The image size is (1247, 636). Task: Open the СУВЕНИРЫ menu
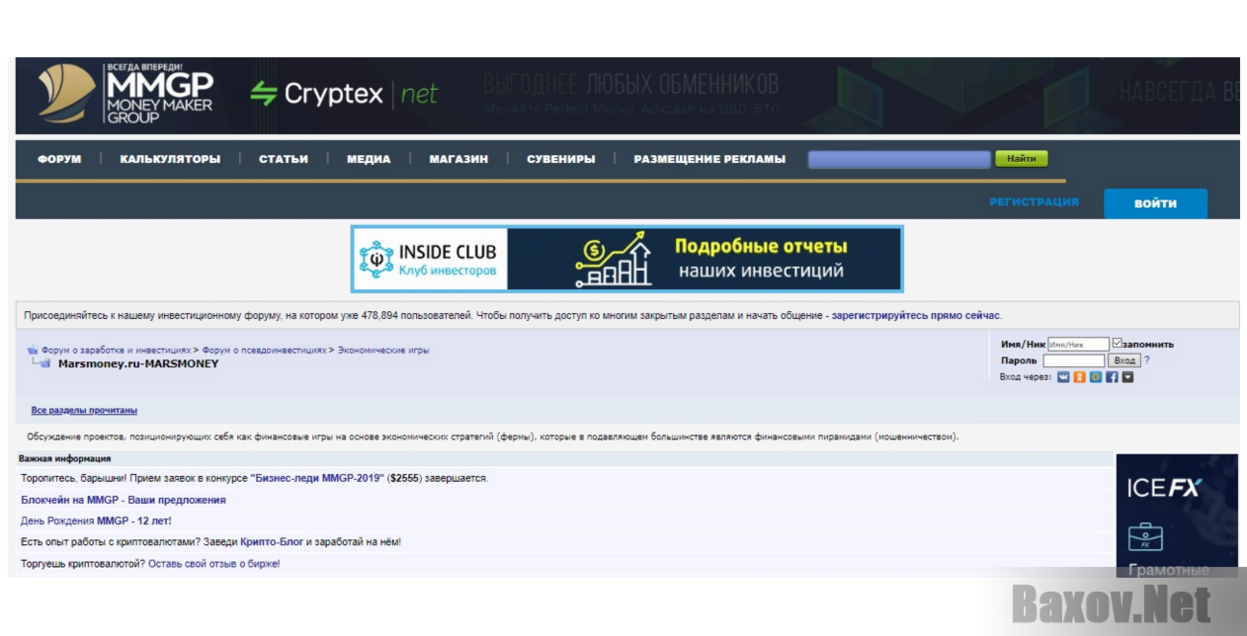tap(561, 159)
